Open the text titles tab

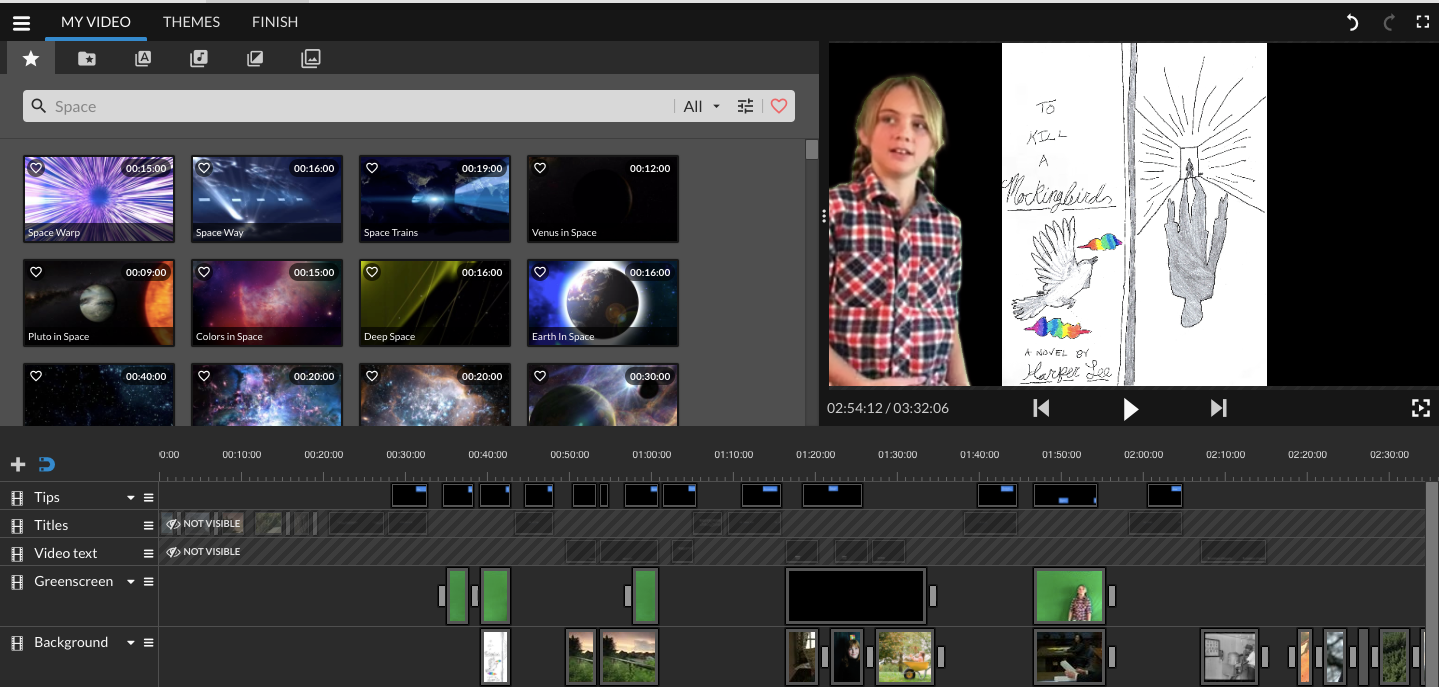(x=143, y=58)
